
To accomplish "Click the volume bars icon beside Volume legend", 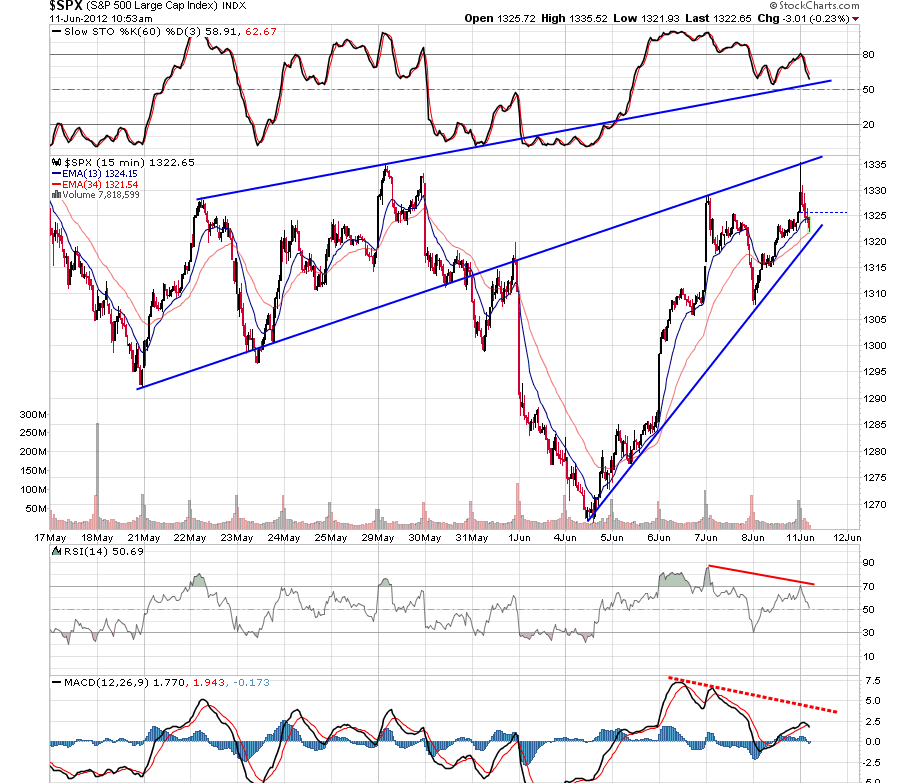I will point(56,195).
